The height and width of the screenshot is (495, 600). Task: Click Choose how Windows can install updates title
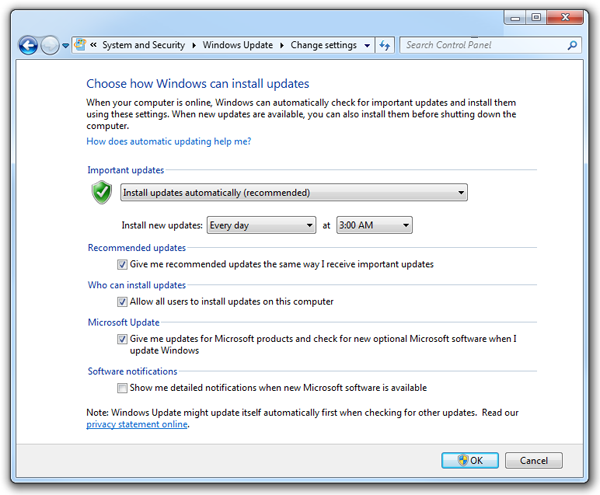pyautogui.click(x=197, y=84)
